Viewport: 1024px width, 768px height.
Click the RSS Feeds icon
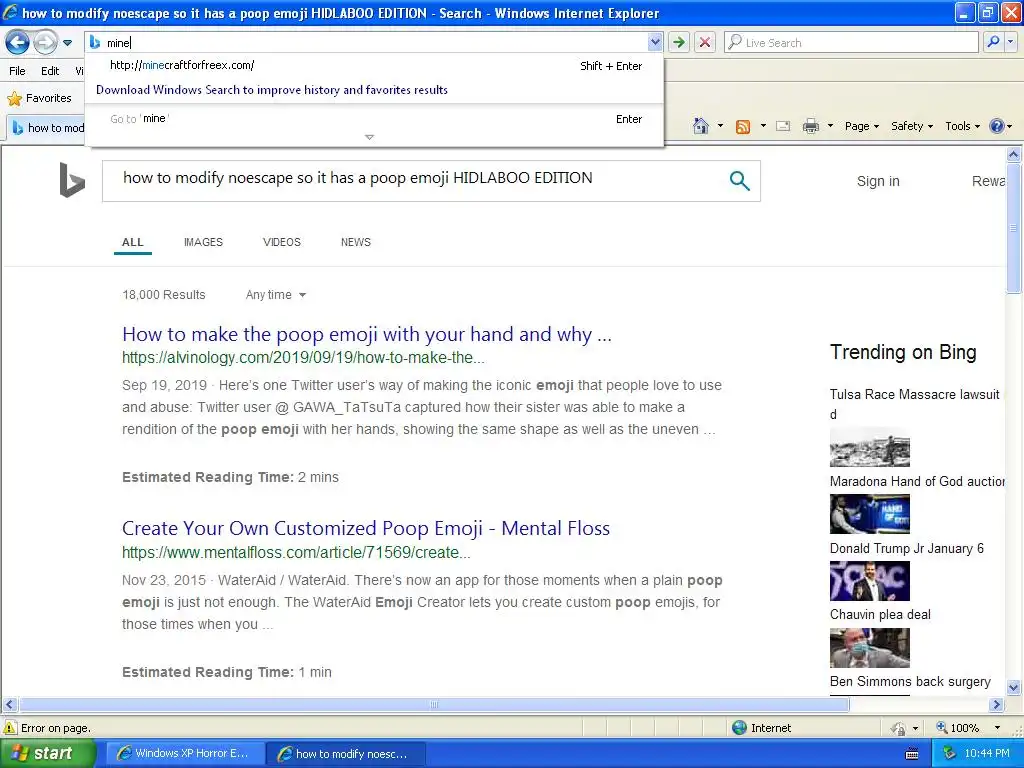click(743, 127)
